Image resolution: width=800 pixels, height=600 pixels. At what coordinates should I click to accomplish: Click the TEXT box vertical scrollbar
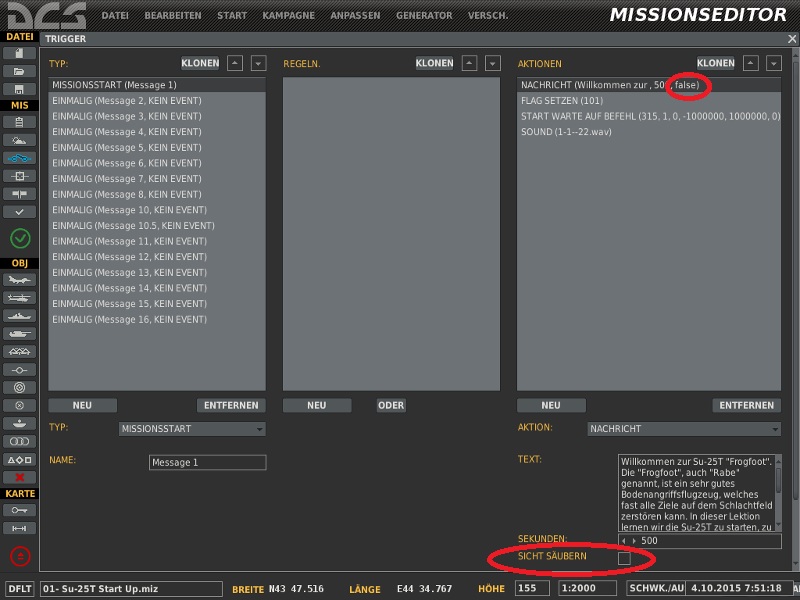click(x=778, y=493)
